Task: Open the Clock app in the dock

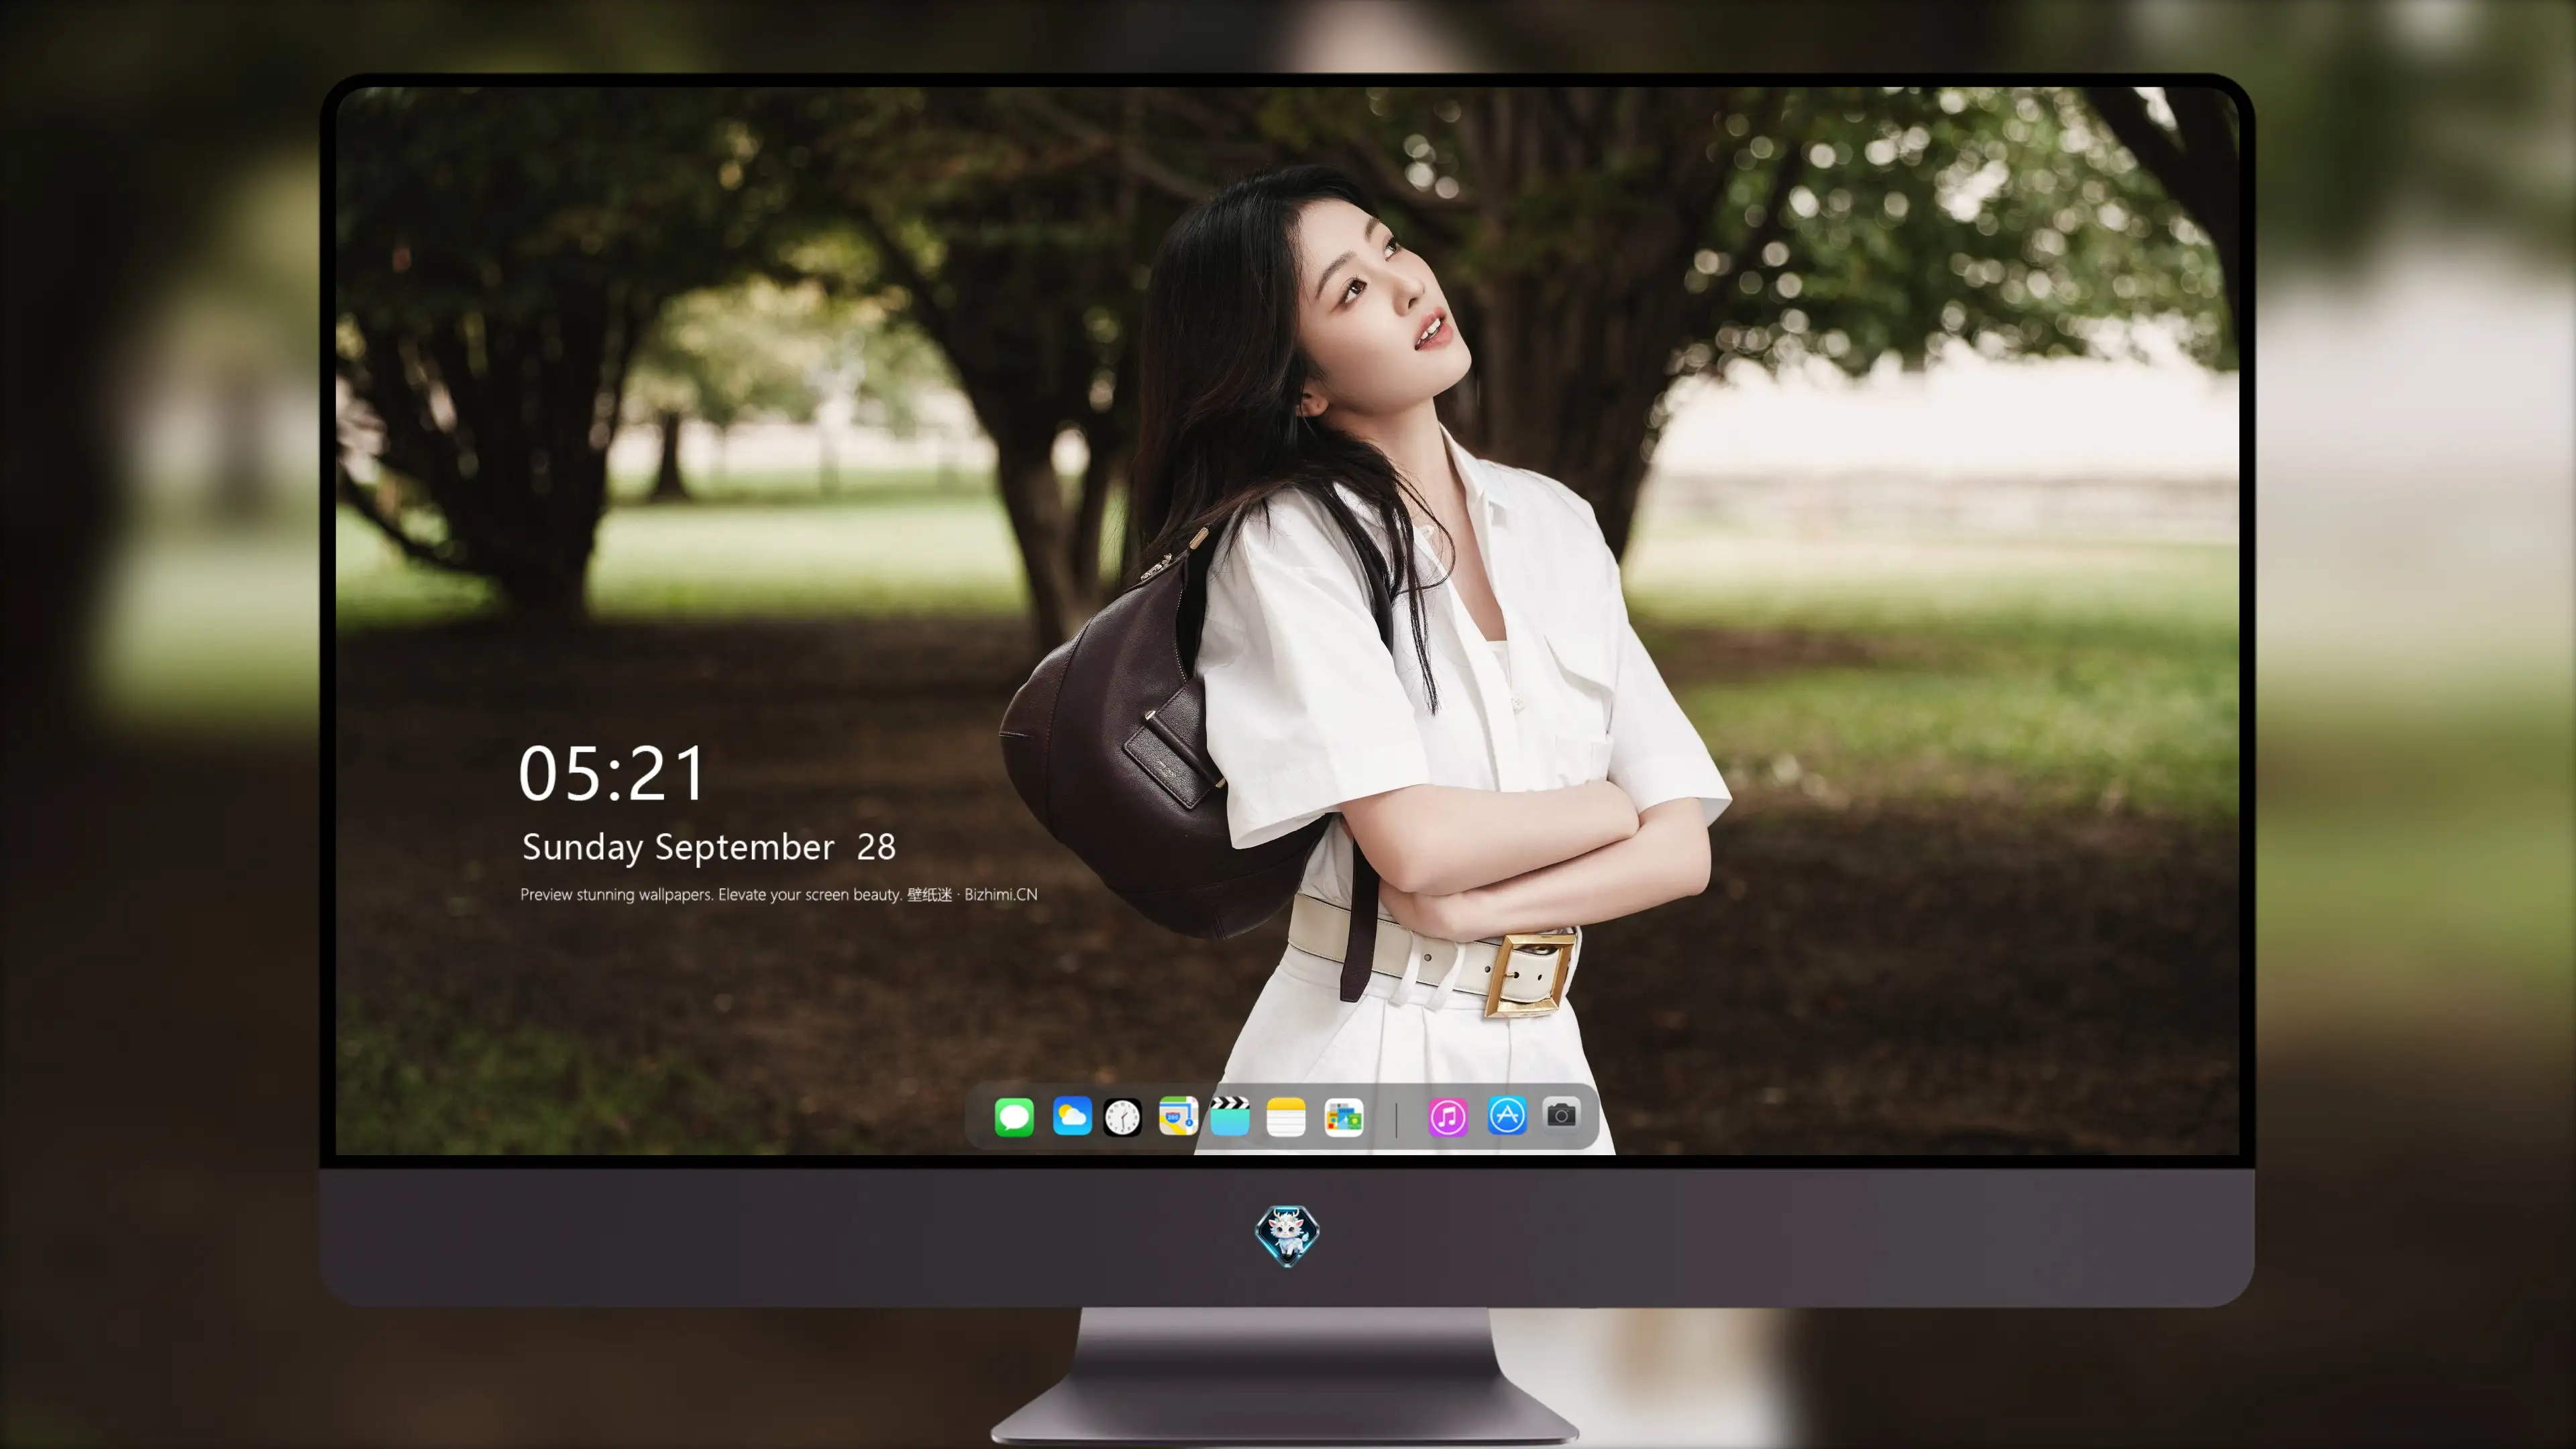Action: tap(1122, 1117)
